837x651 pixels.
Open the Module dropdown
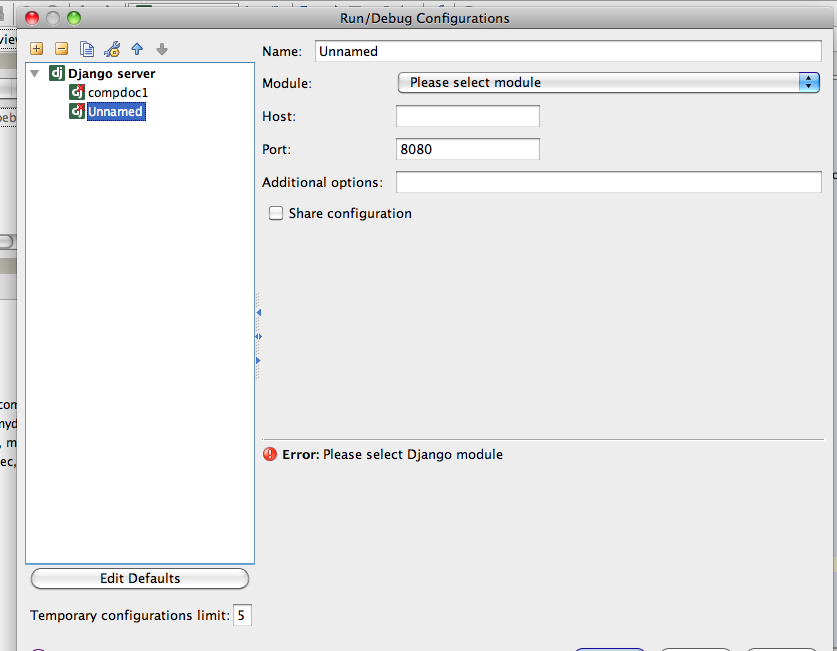pyautogui.click(x=608, y=82)
